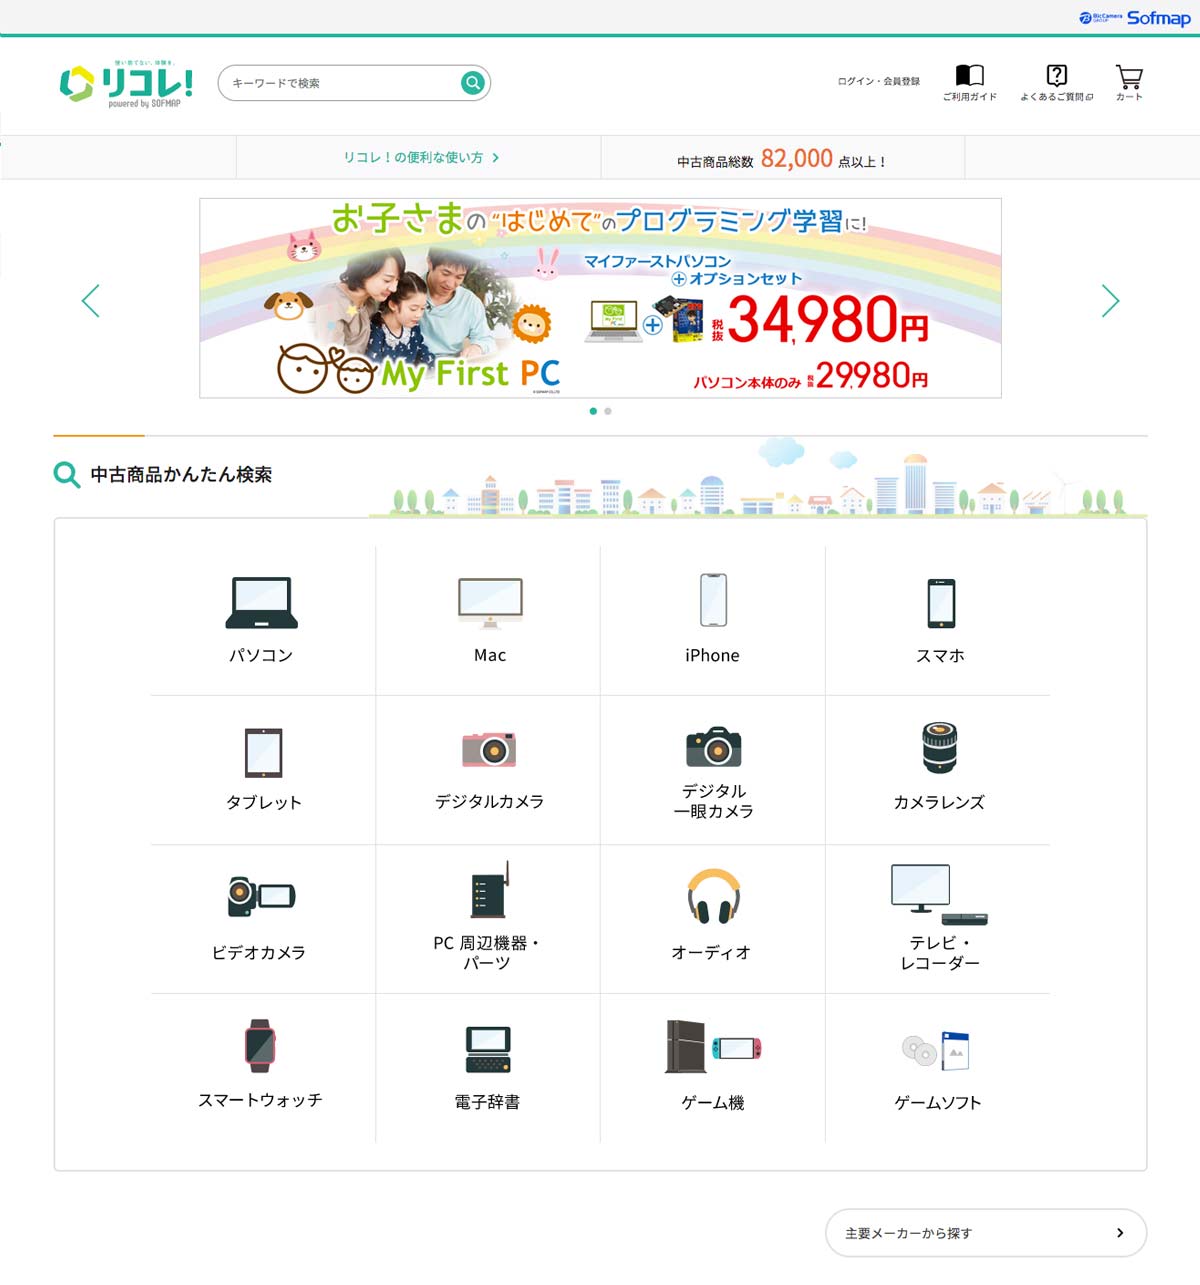
Task: Open the パソコン laptop category icon
Action: (x=261, y=602)
